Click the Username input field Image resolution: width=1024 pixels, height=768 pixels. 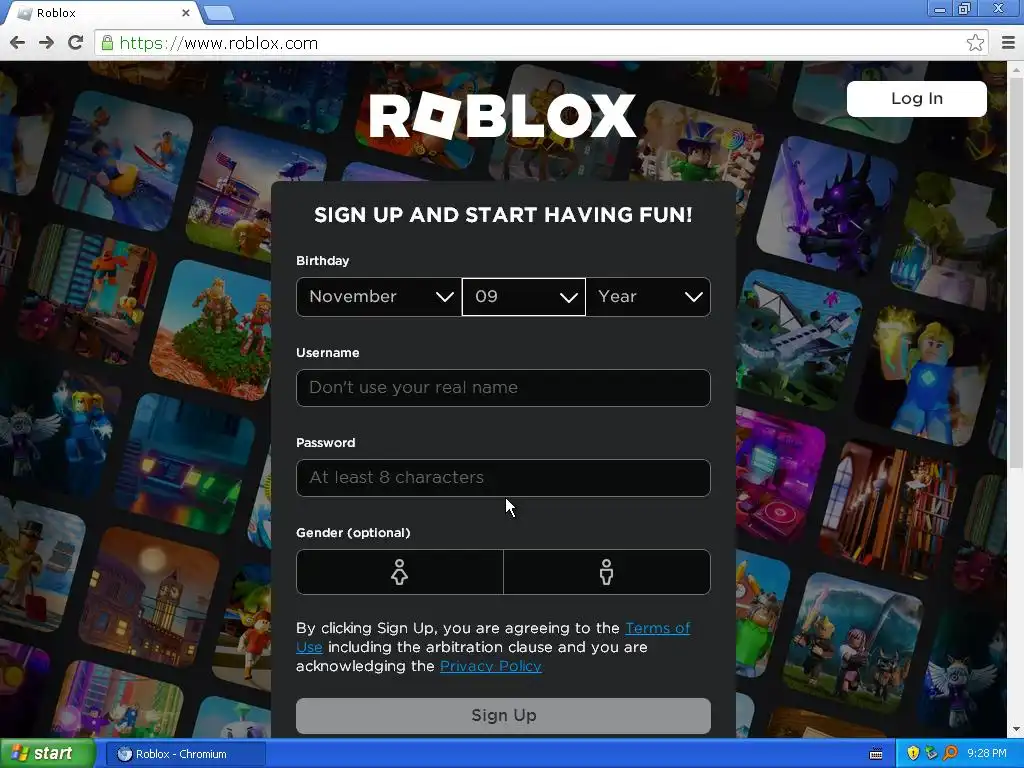click(503, 388)
